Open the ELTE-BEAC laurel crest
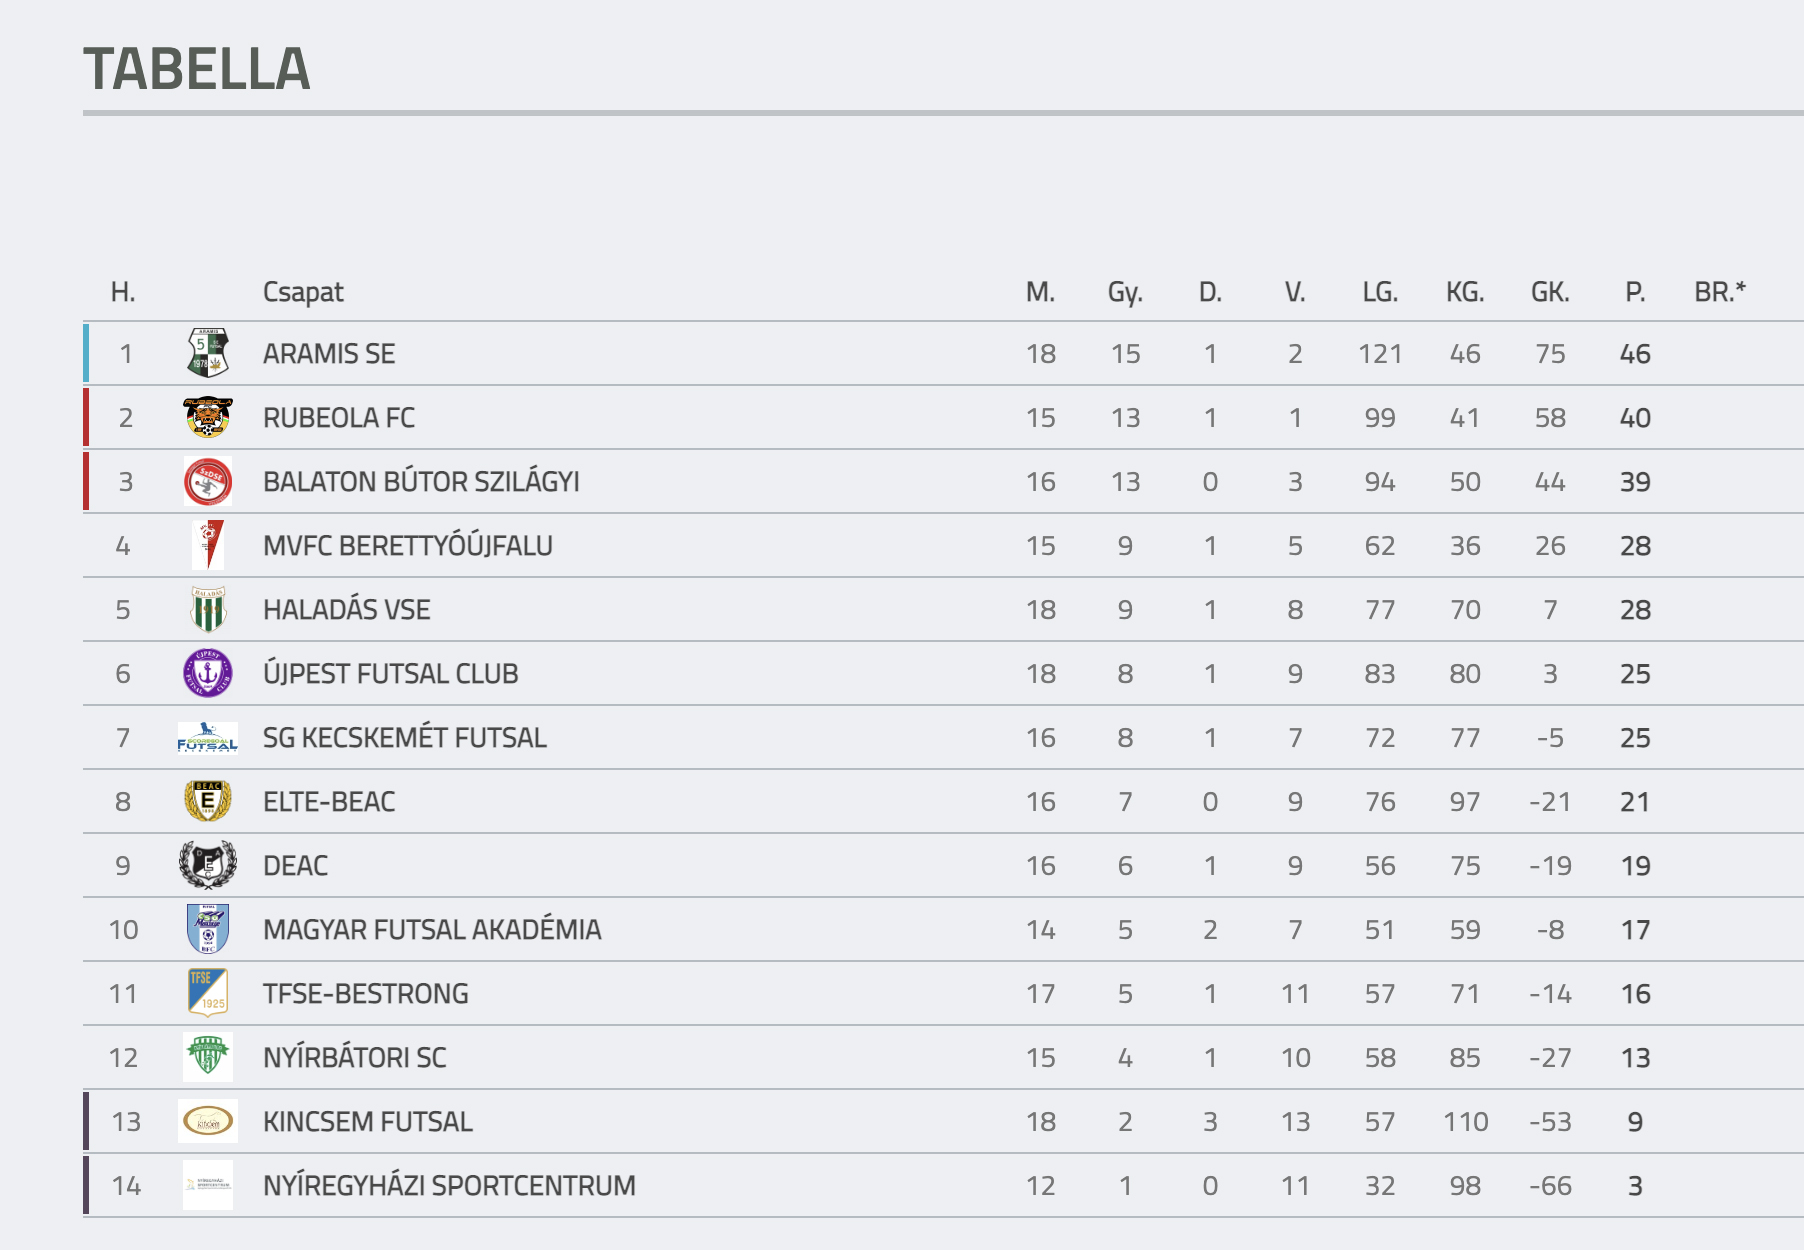Screen dimensions: 1804x1250 coord(208,801)
